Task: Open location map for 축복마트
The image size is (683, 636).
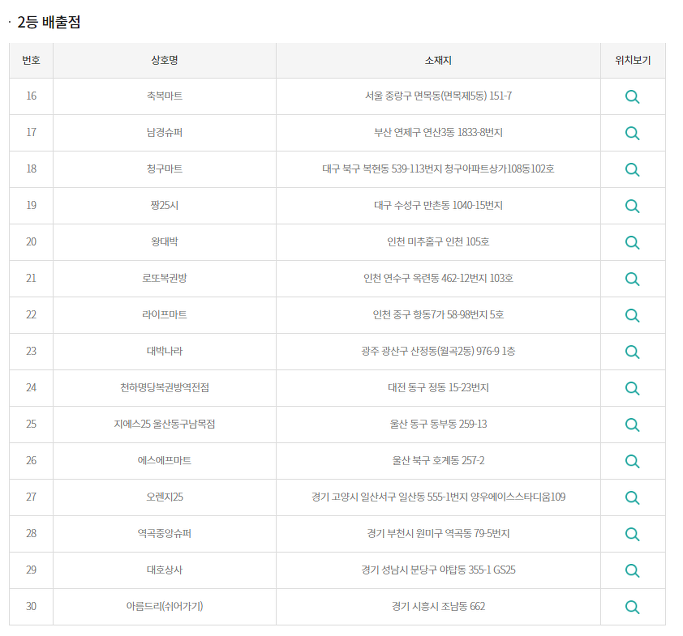Action: click(632, 97)
